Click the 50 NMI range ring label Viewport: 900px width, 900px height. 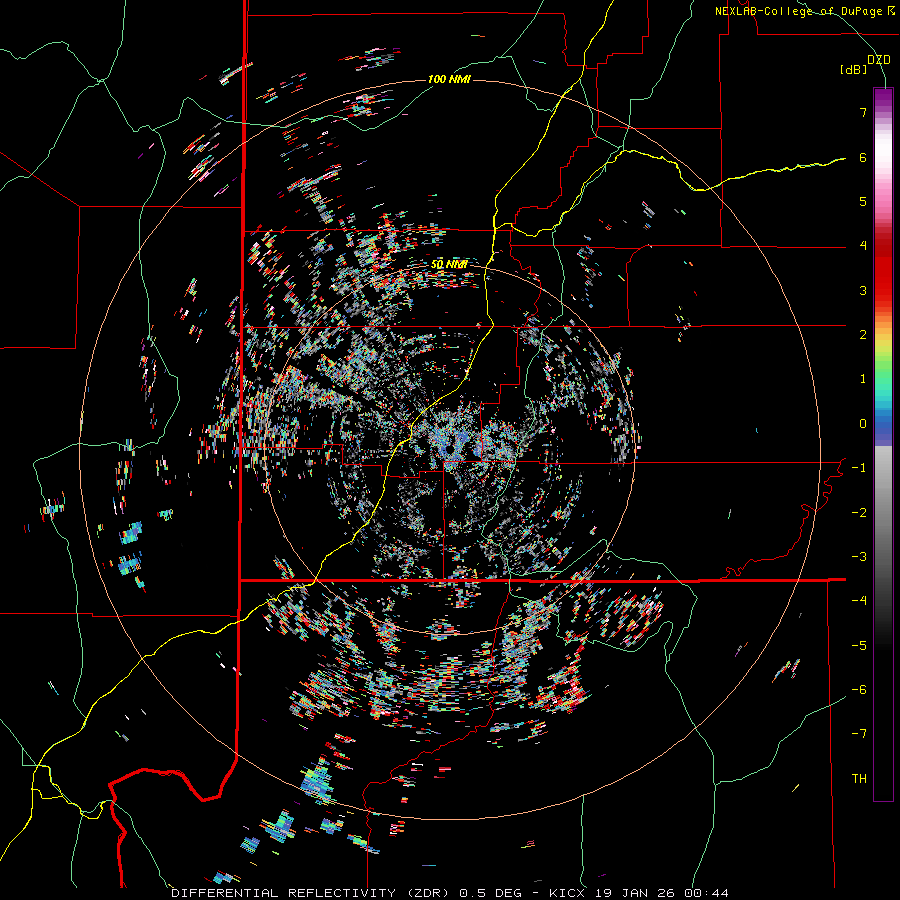[x=449, y=264]
